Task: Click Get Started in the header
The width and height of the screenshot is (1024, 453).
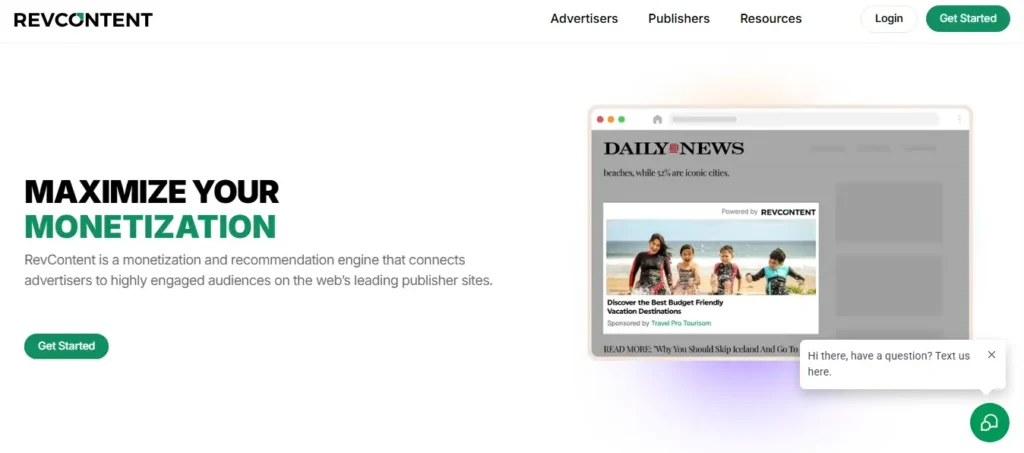Action: 968,19
